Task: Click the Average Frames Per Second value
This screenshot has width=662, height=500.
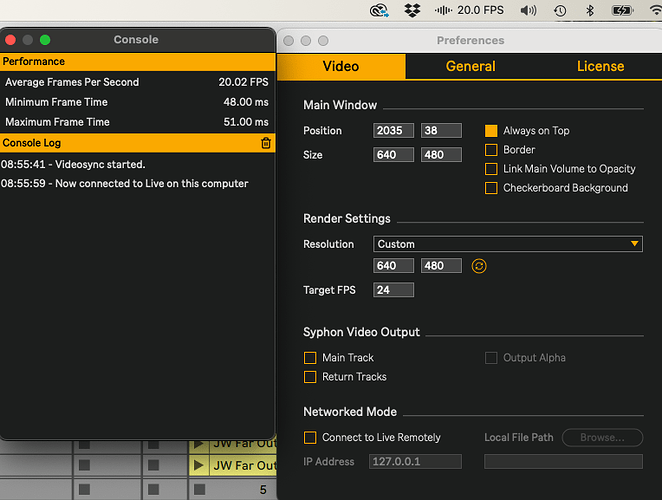Action: coord(243,82)
